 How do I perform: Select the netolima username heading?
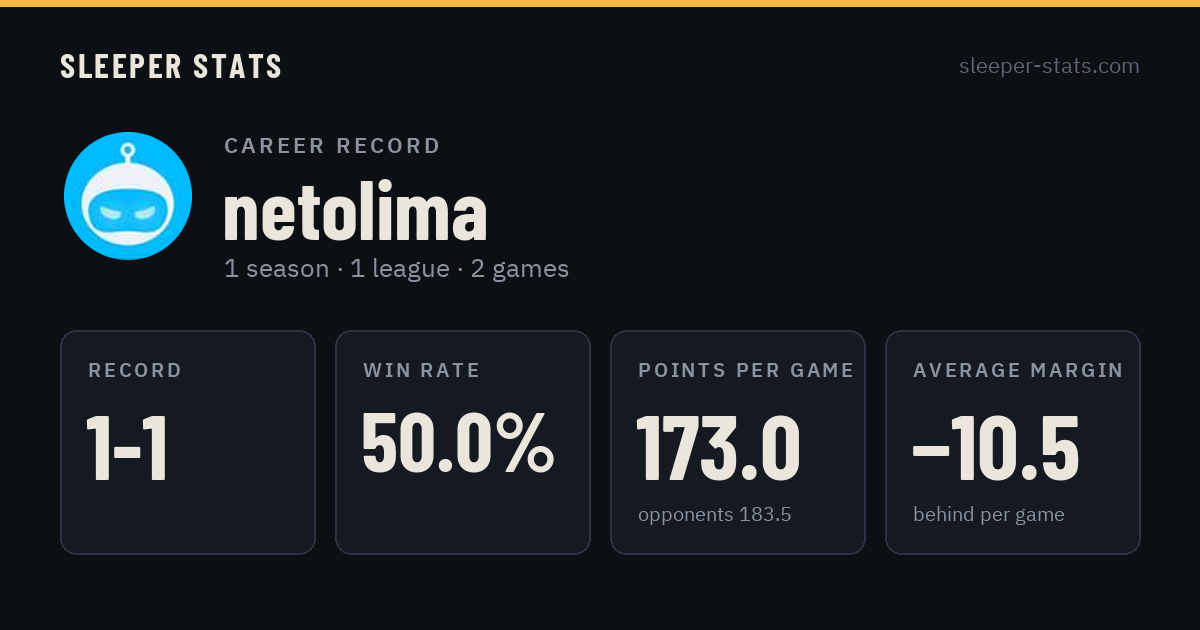(355, 212)
